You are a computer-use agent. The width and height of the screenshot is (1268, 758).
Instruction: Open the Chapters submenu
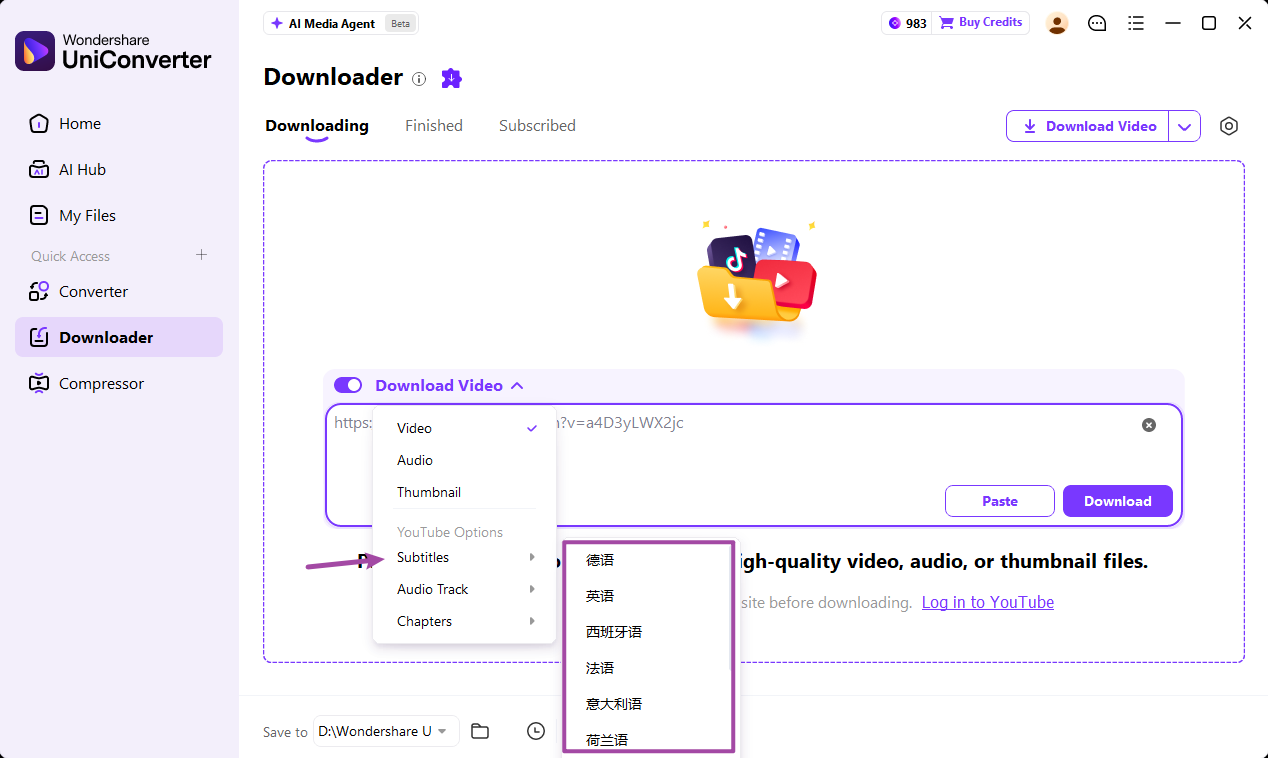pyautogui.click(x=464, y=621)
